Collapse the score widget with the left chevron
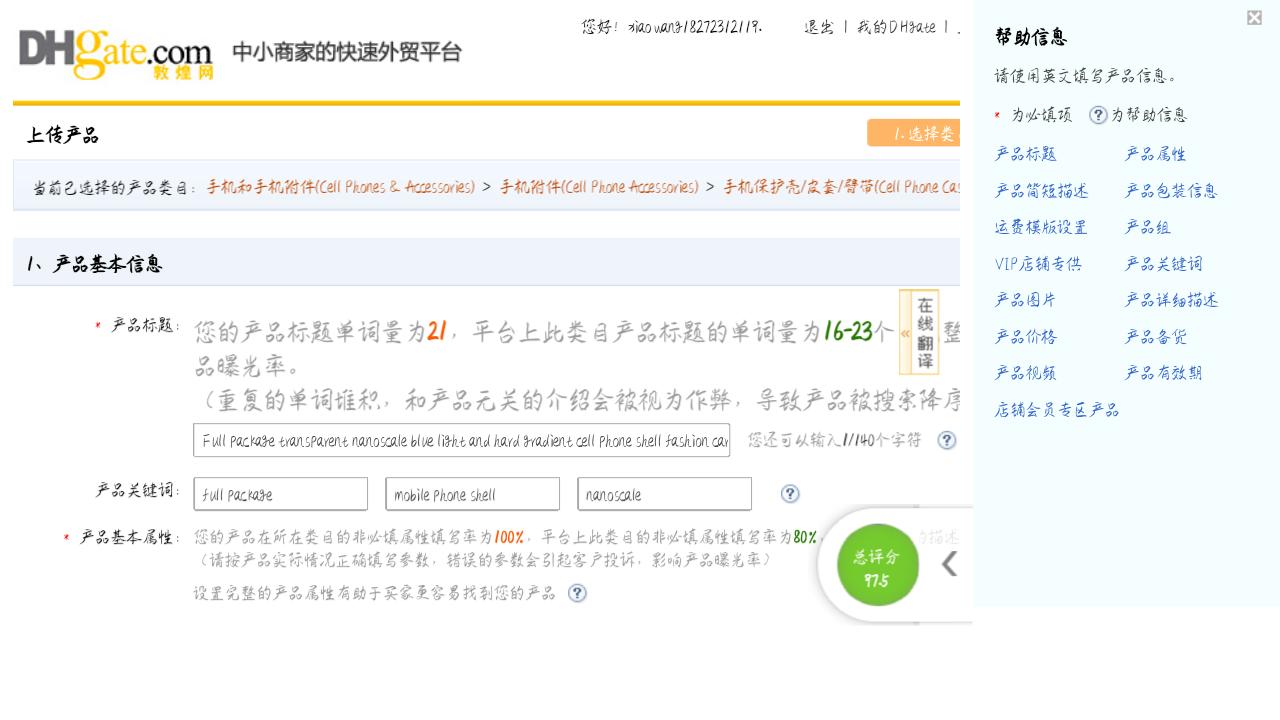Viewport: 1280px width, 720px height. coord(948,565)
